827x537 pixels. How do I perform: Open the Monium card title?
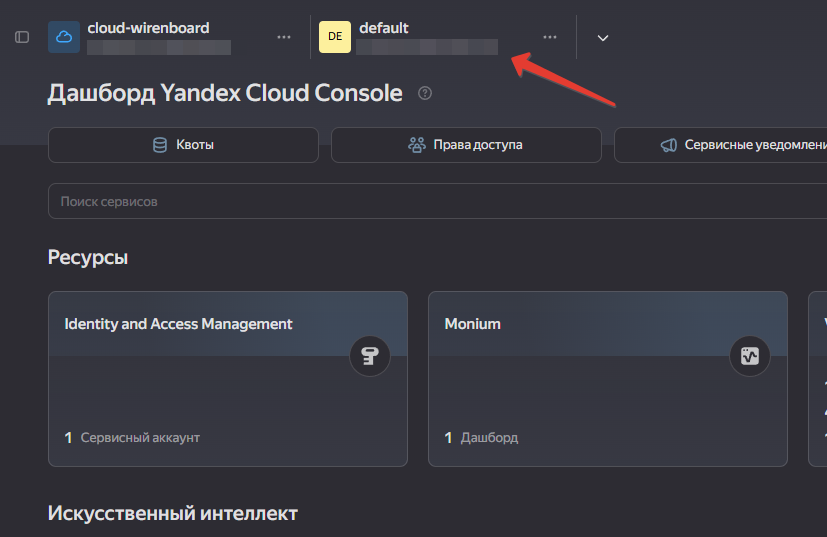click(x=472, y=324)
